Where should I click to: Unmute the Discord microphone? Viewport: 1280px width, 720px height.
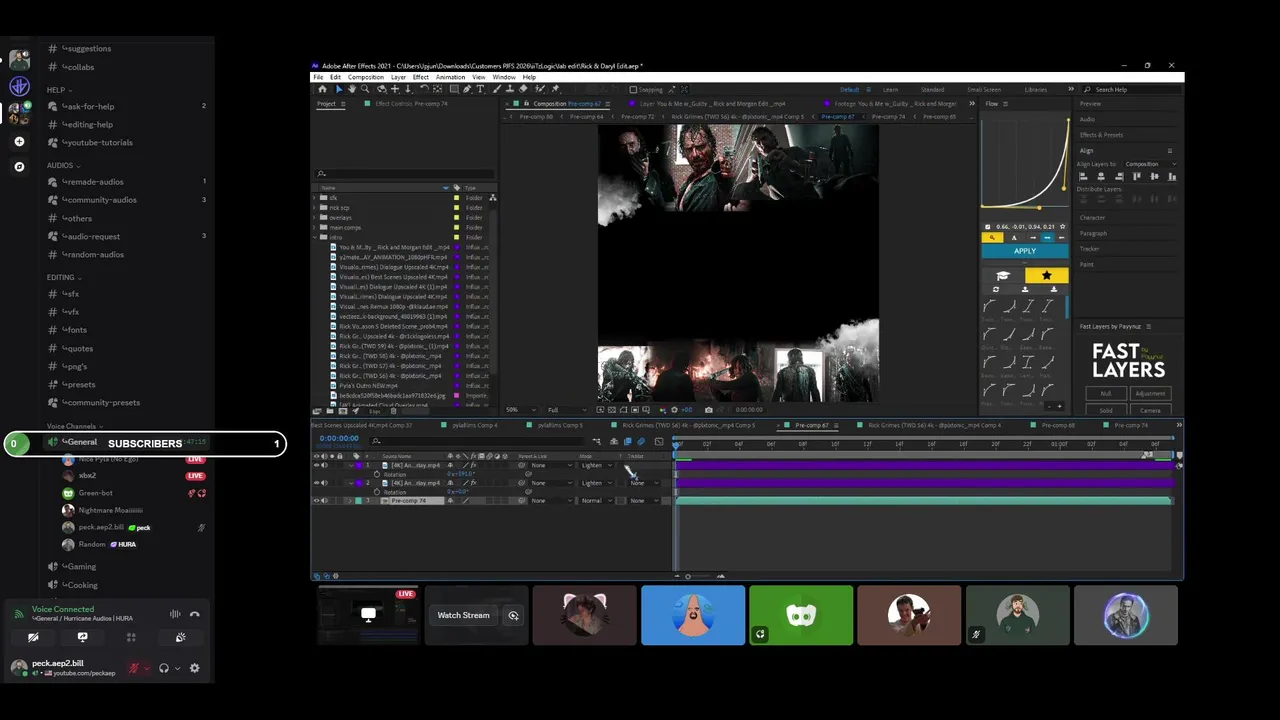click(x=134, y=668)
